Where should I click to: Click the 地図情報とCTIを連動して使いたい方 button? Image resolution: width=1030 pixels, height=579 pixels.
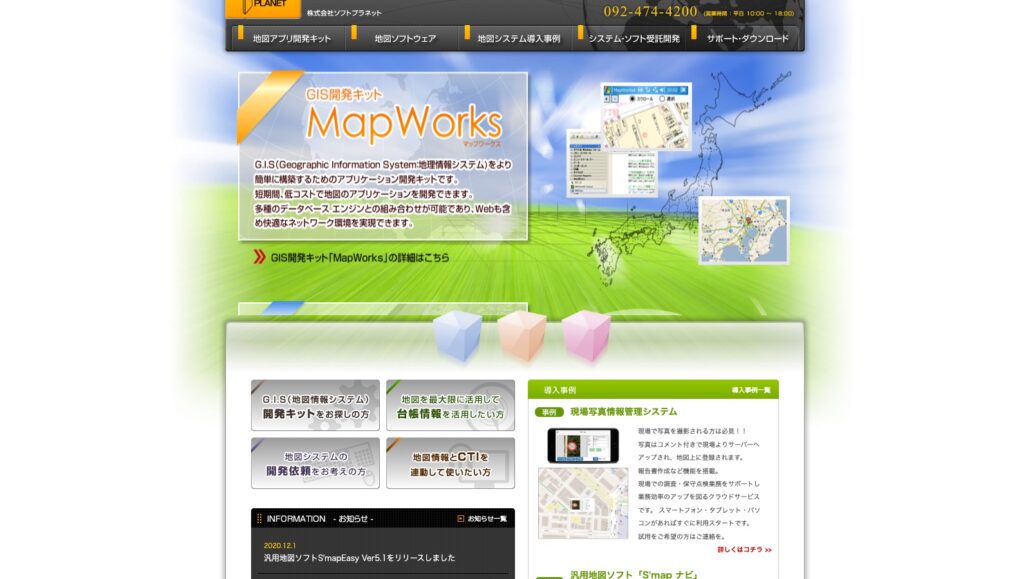click(x=451, y=463)
